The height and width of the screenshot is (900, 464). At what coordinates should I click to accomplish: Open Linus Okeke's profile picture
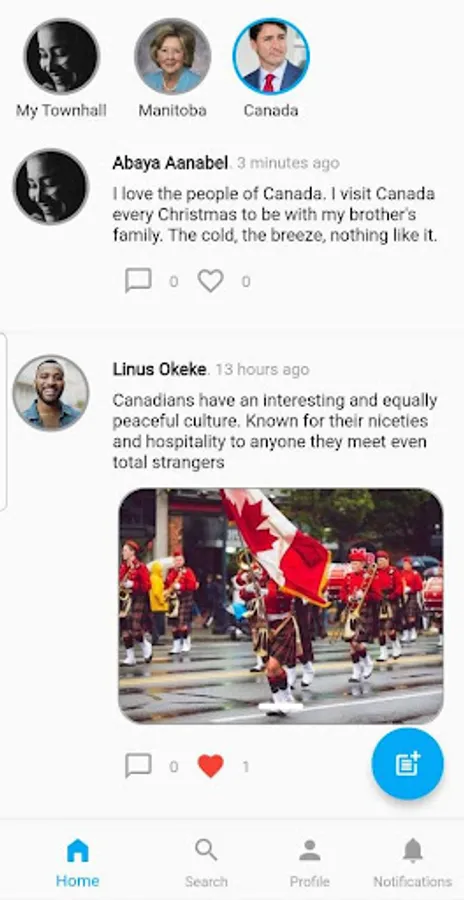coord(51,393)
